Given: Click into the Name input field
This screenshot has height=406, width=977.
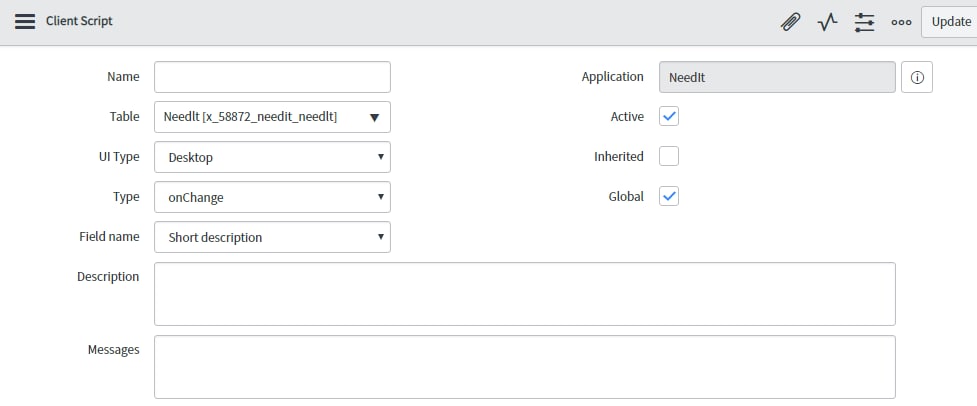Looking at the screenshot, I should (272, 77).
